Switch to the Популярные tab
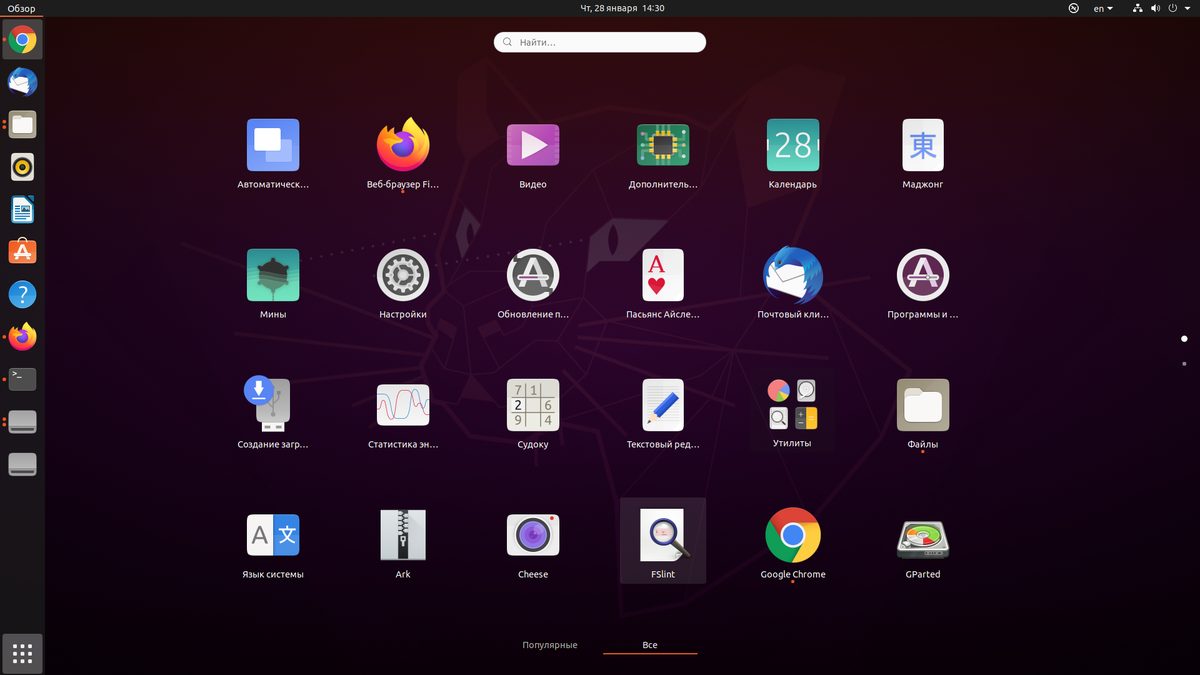Screen dimensions: 1200x675 coord(550,645)
